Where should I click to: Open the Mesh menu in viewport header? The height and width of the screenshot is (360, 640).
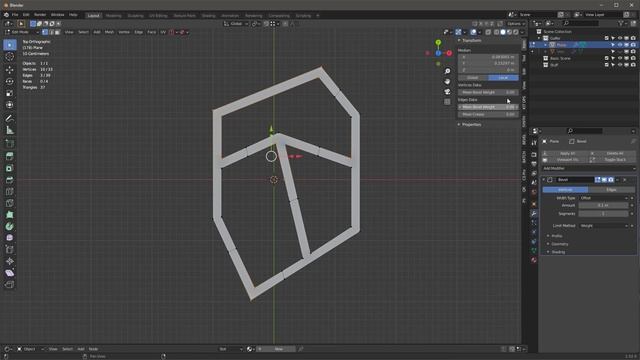pyautogui.click(x=109, y=32)
